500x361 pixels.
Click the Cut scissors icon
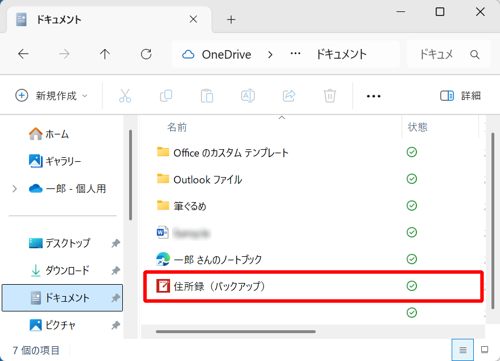tap(125, 96)
